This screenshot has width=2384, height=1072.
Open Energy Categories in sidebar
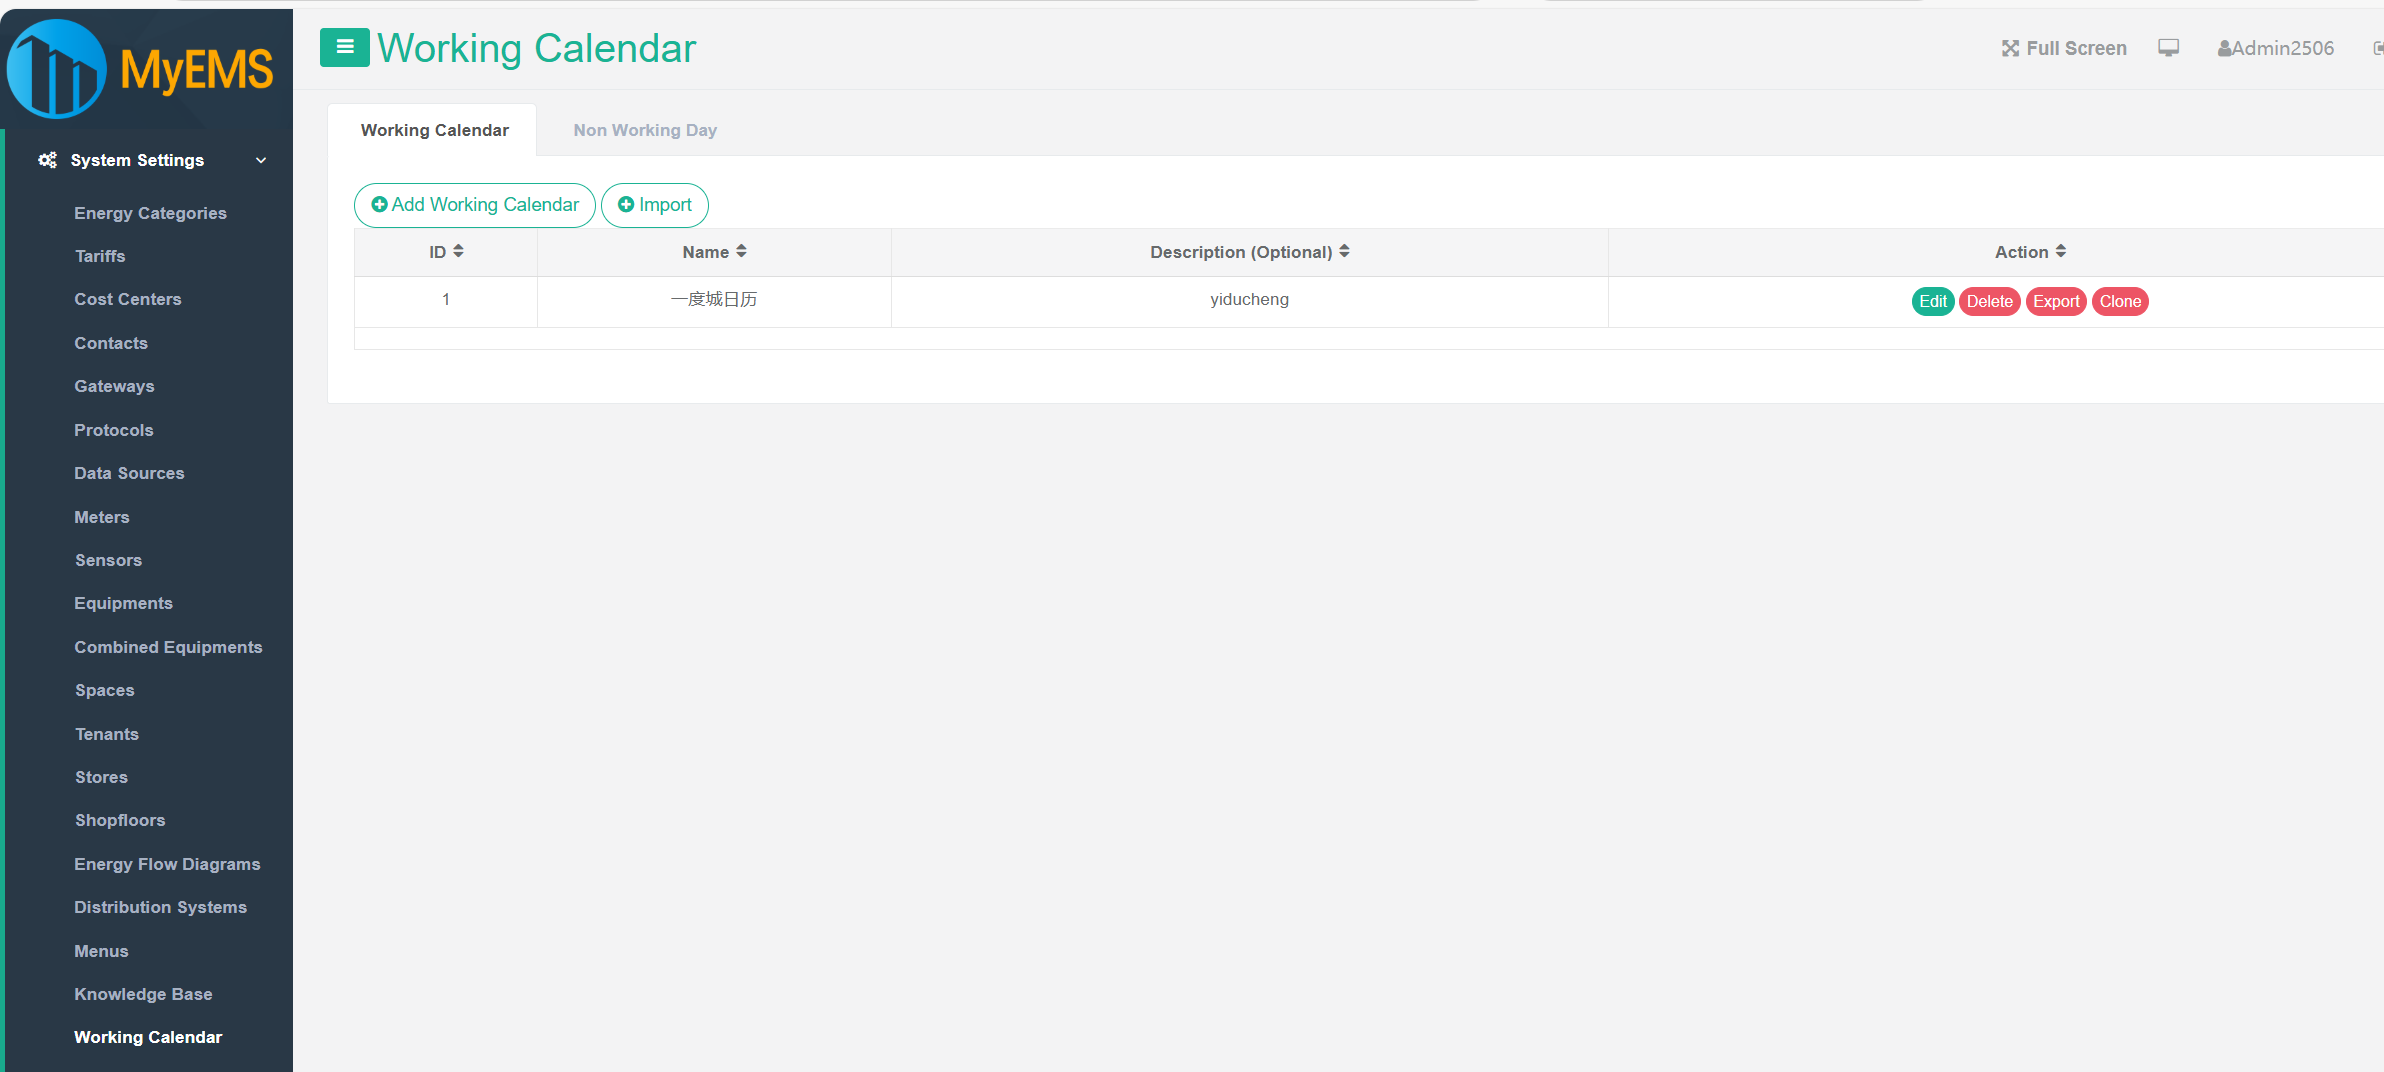coord(150,213)
